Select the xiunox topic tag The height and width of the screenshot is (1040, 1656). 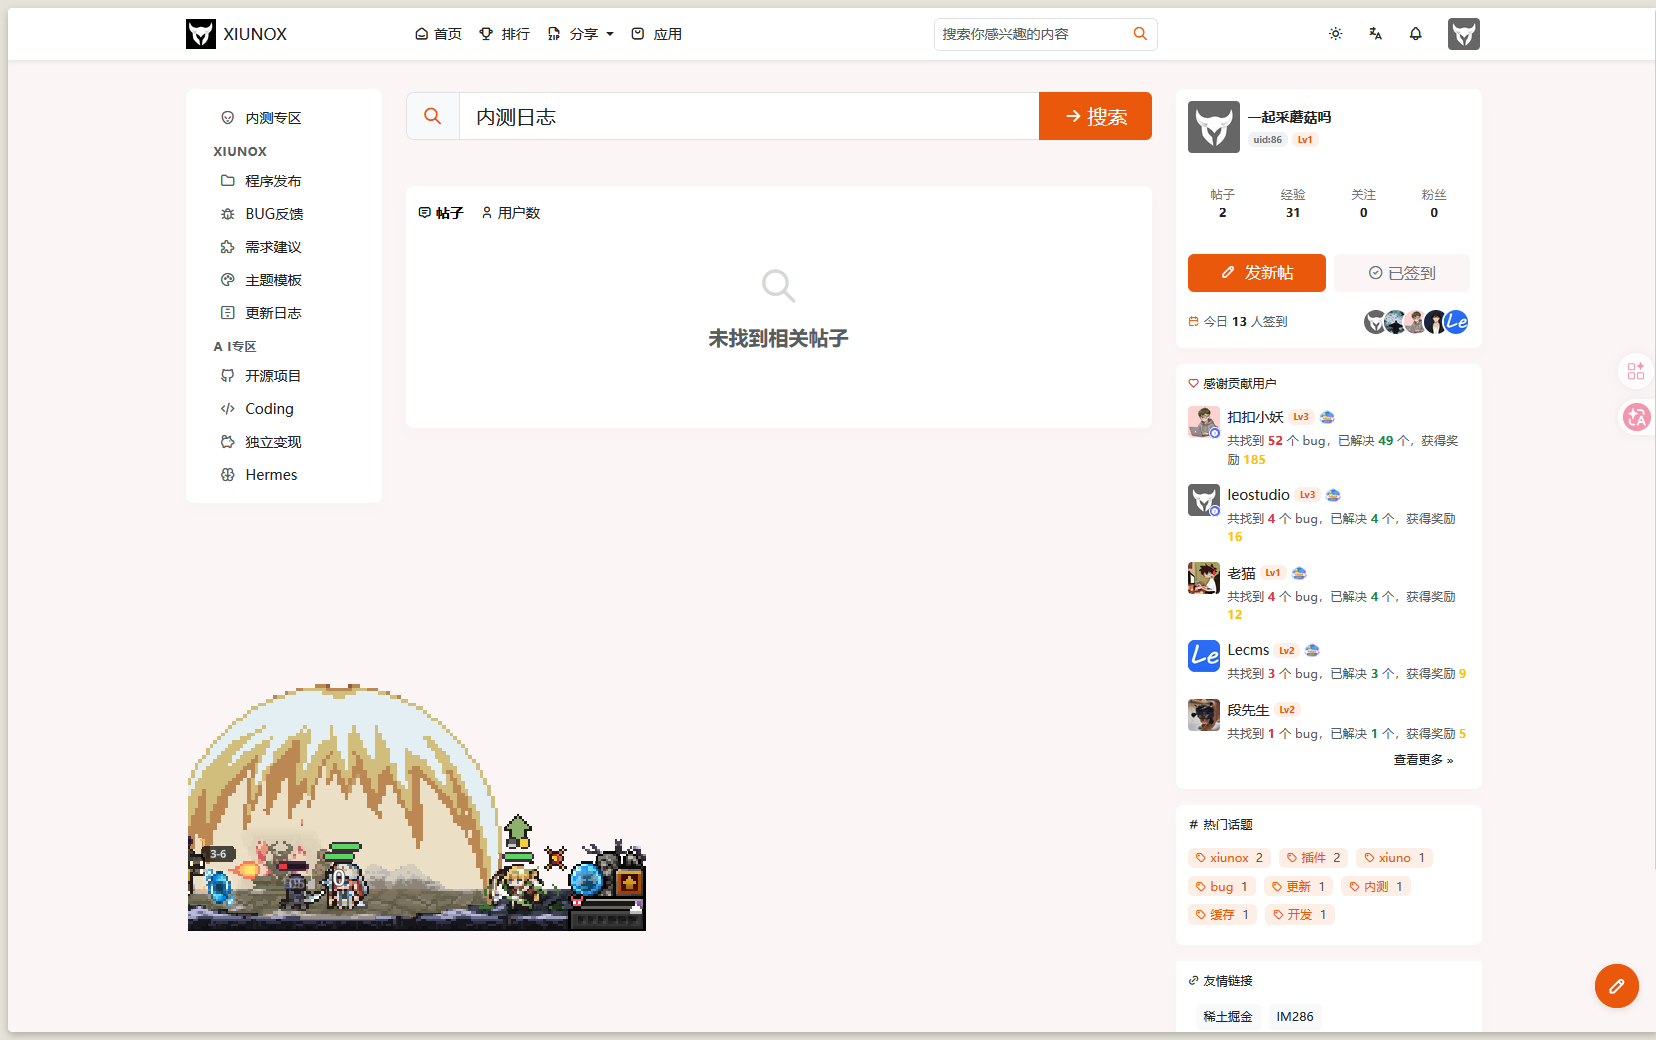coord(1230,858)
